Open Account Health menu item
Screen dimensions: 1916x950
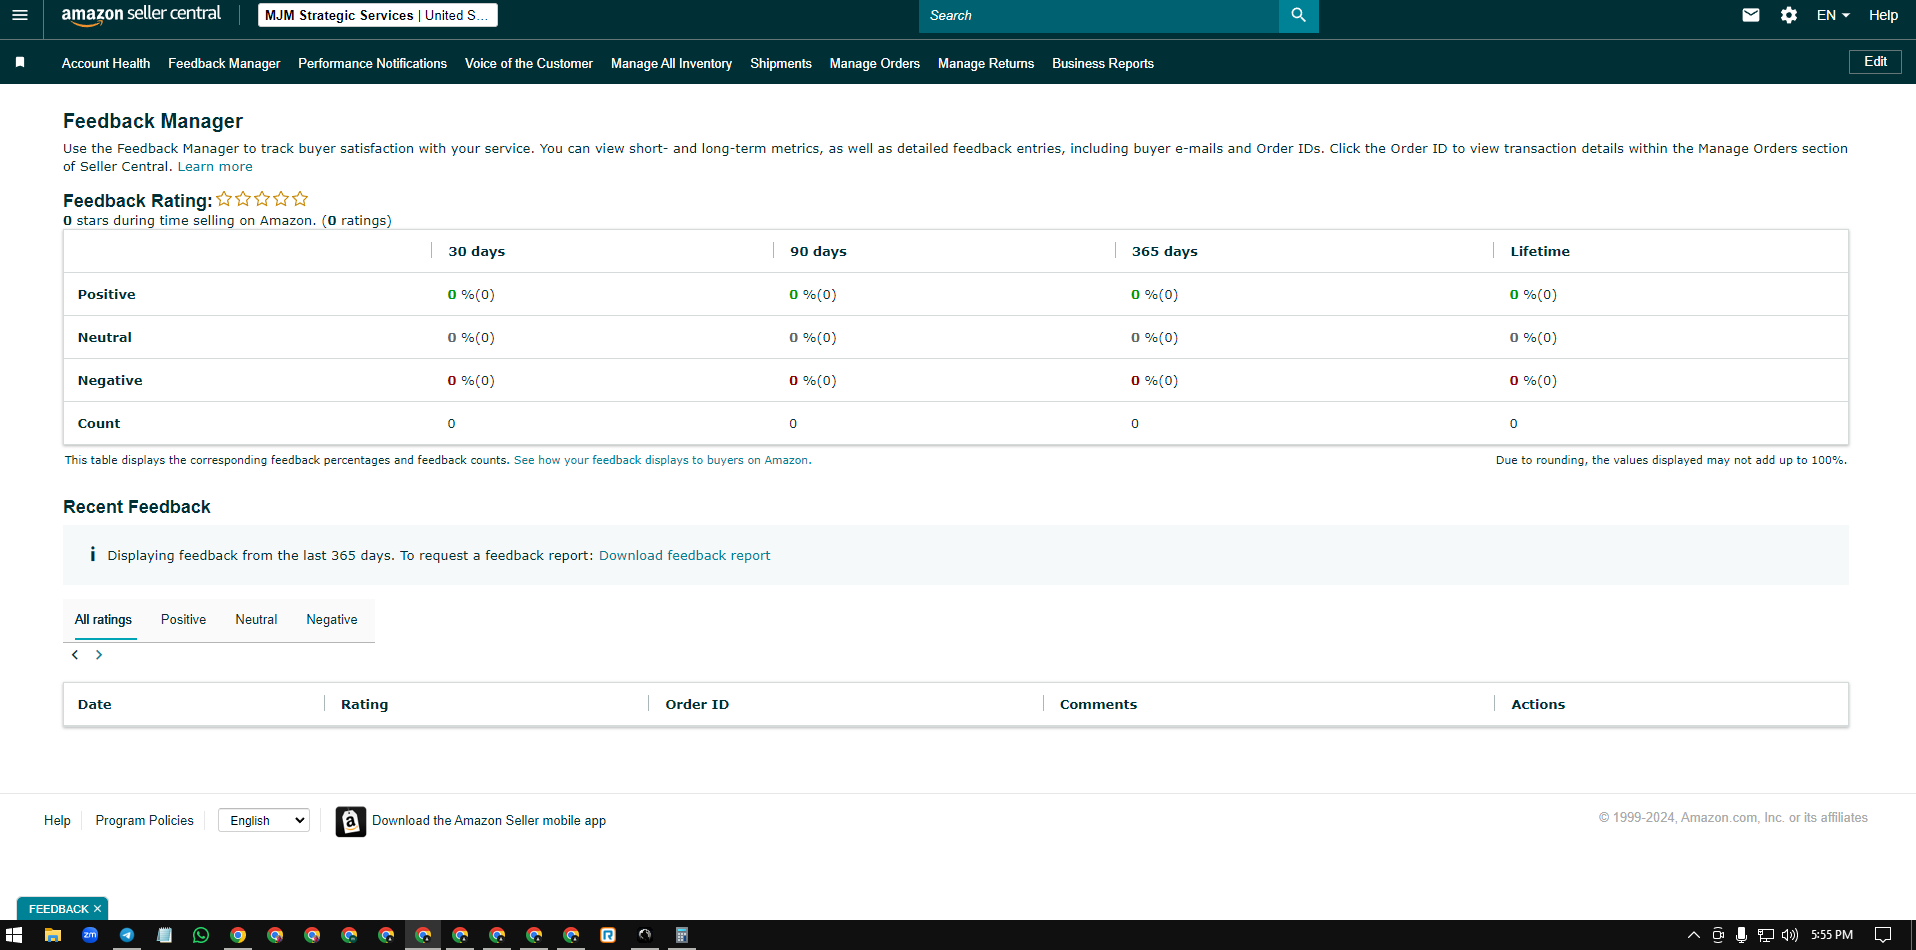[106, 63]
